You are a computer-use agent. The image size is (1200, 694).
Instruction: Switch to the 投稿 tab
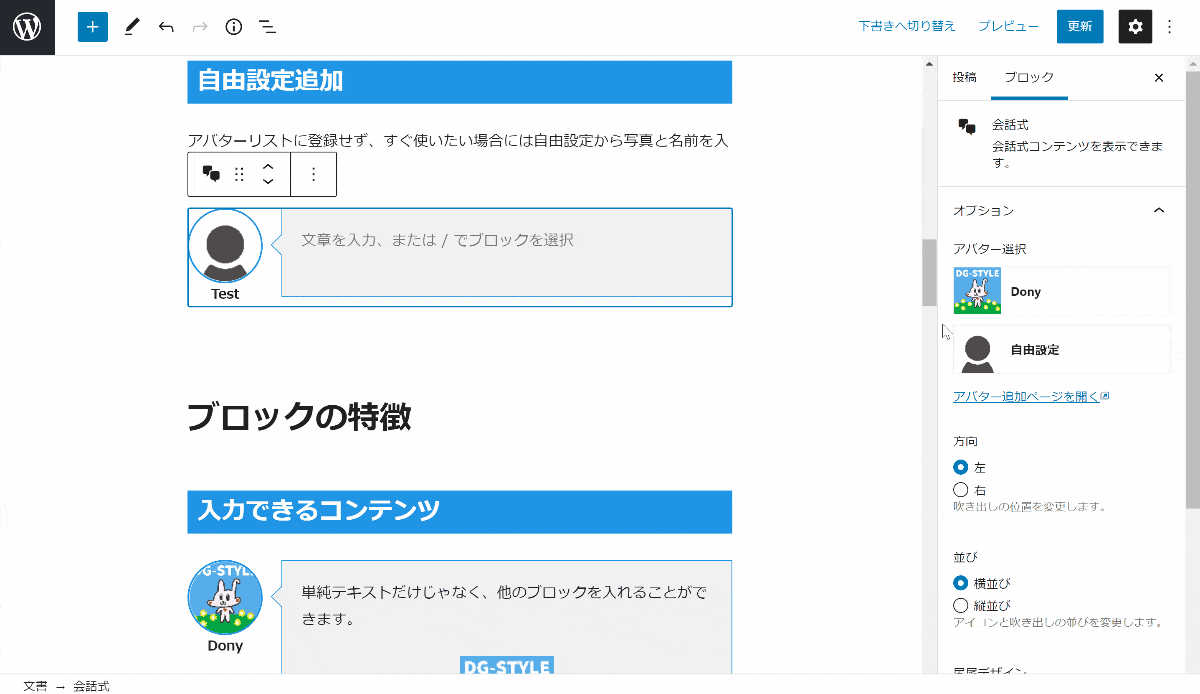coord(964,77)
